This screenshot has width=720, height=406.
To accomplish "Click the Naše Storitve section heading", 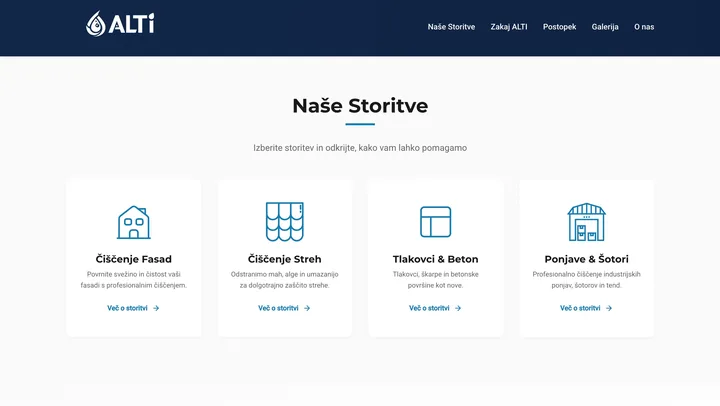I will point(360,106).
